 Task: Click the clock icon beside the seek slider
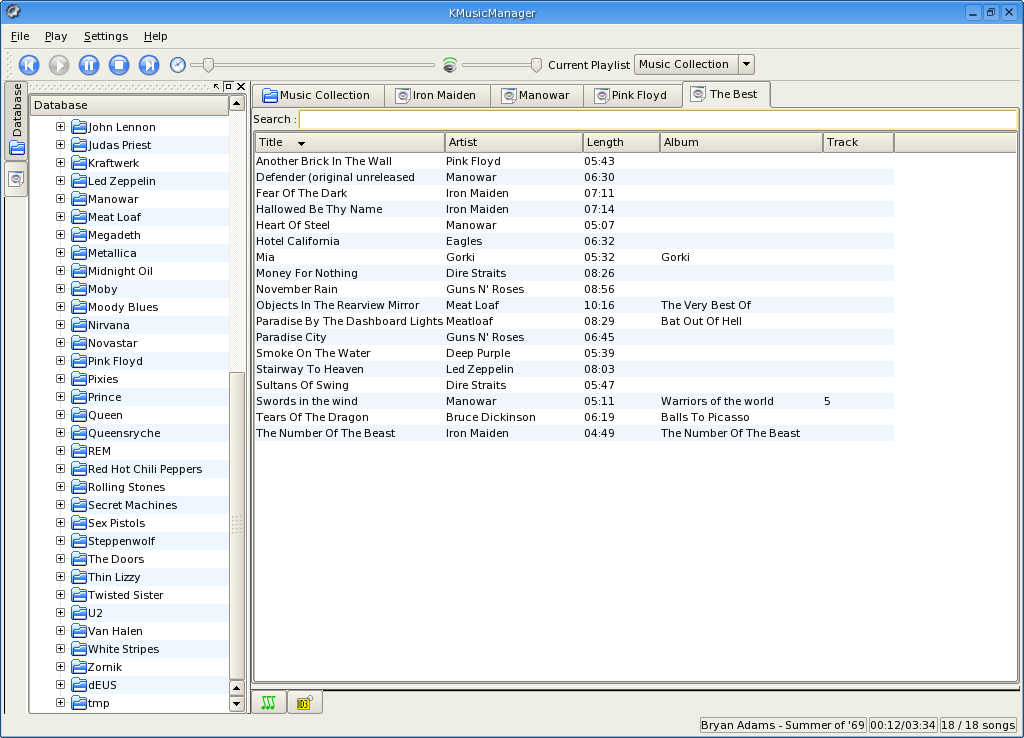point(178,65)
